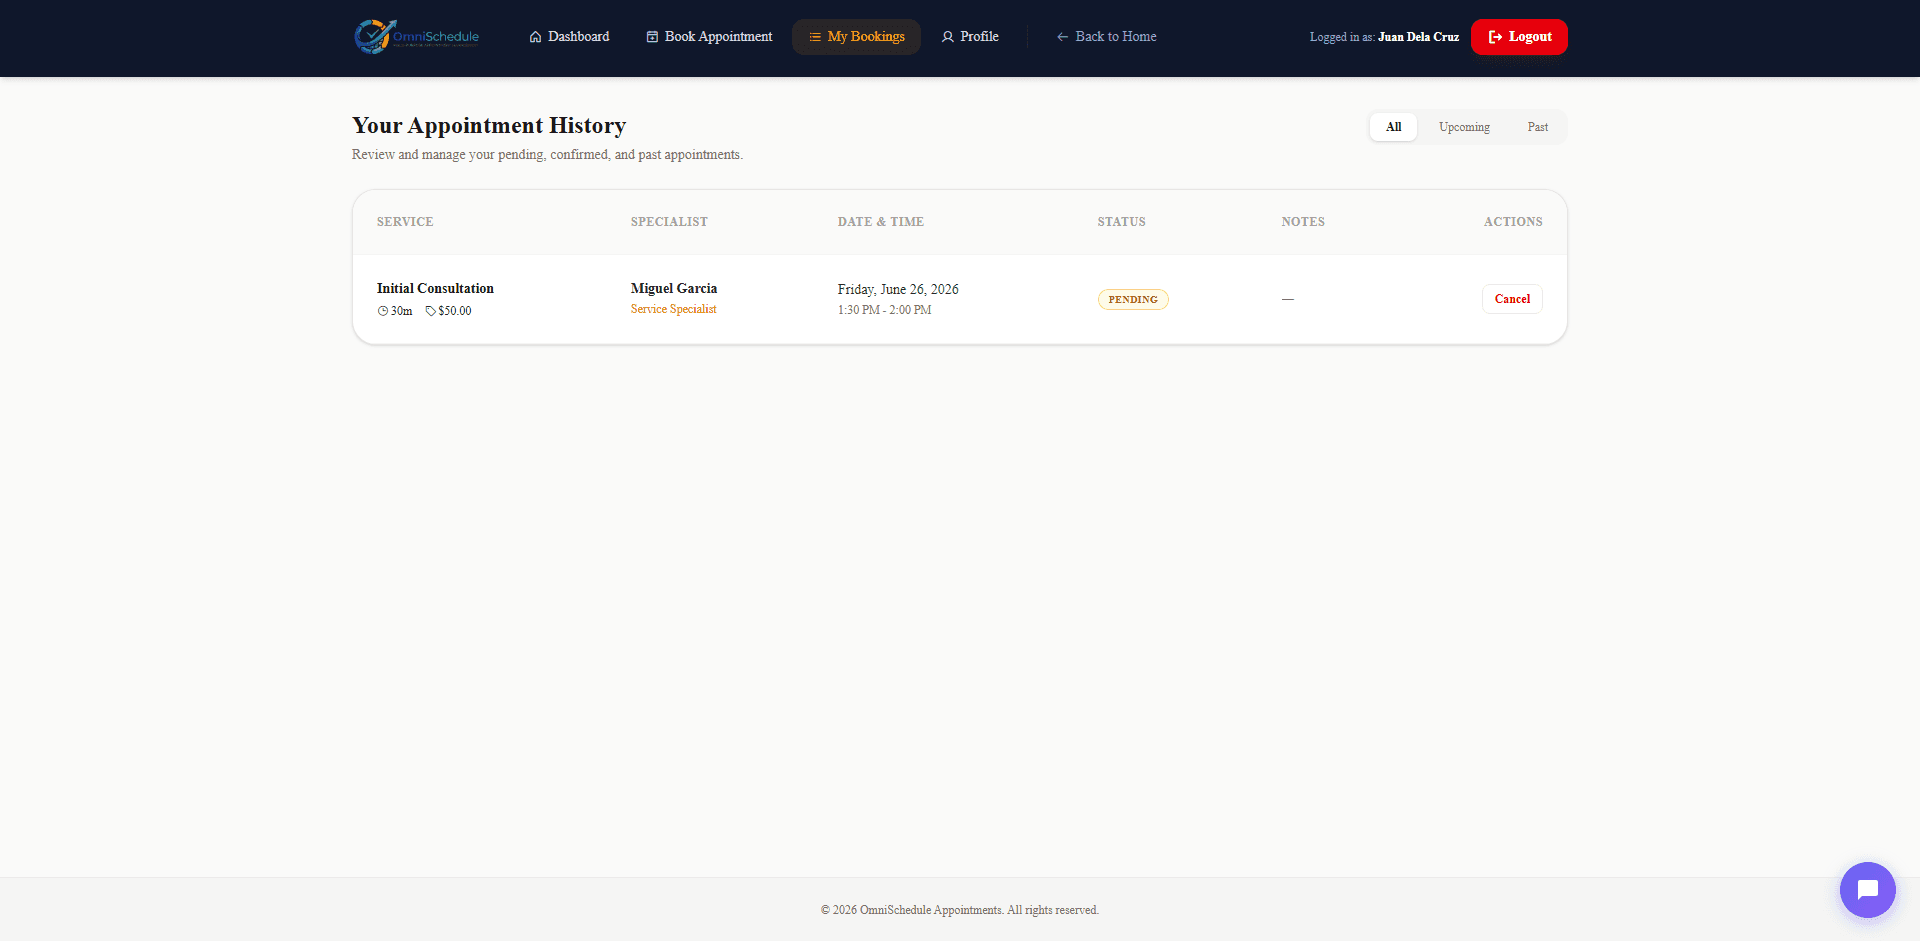Cancel the Initial Consultation appointment
Viewport: 1920px width, 941px height.
pos(1512,299)
